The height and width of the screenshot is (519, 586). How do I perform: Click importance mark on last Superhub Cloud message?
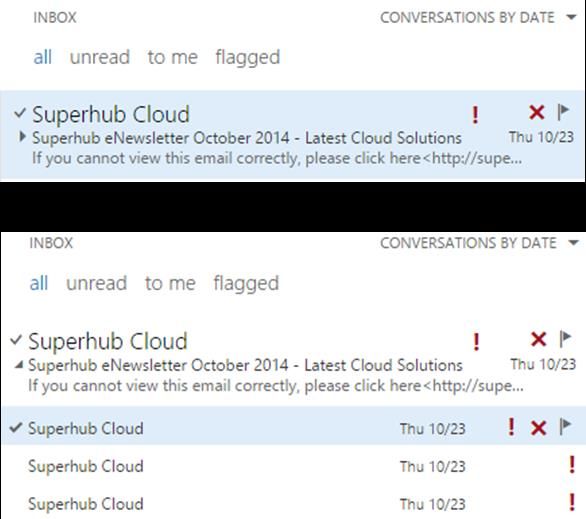click(572, 502)
